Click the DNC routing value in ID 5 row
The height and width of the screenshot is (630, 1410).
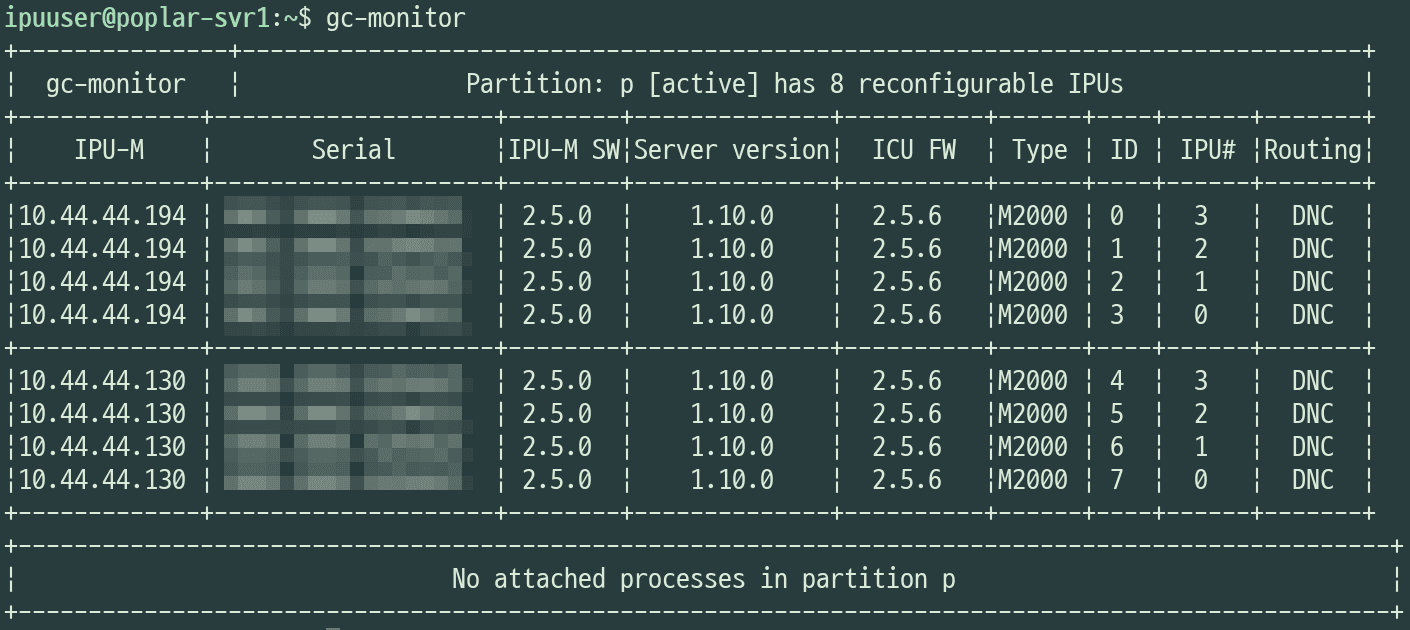point(1312,414)
